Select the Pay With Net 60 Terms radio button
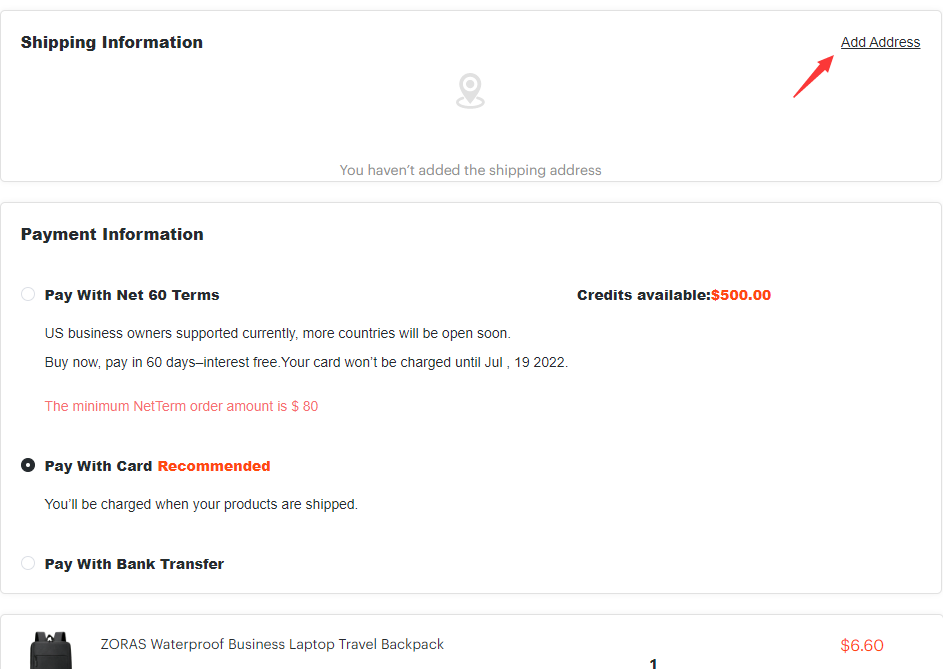Image resolution: width=943 pixels, height=669 pixels. [28, 294]
